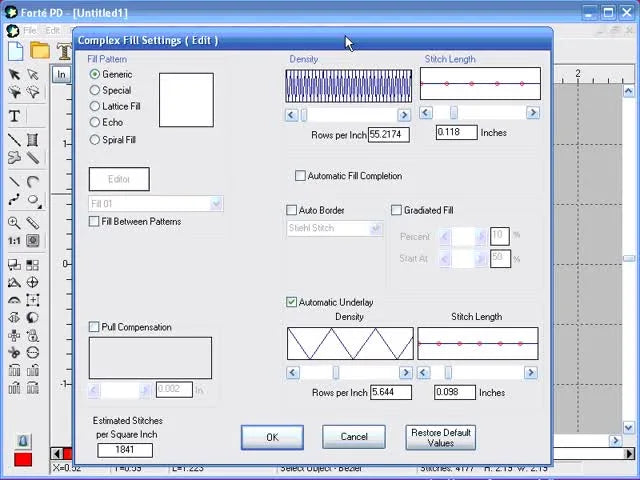Select the Lattice Fill radio button
The height and width of the screenshot is (480, 640).
pos(96,106)
